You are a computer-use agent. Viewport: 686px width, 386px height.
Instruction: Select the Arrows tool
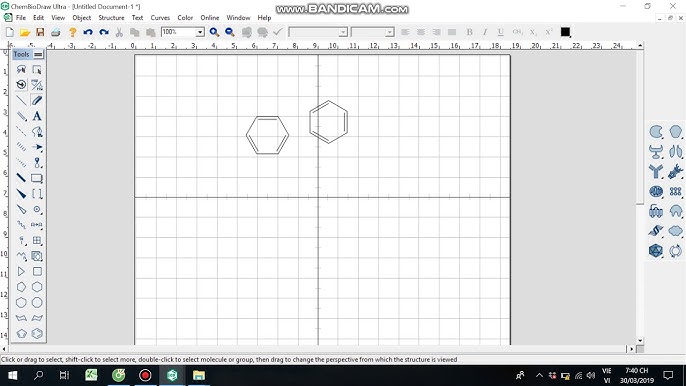tap(37, 147)
